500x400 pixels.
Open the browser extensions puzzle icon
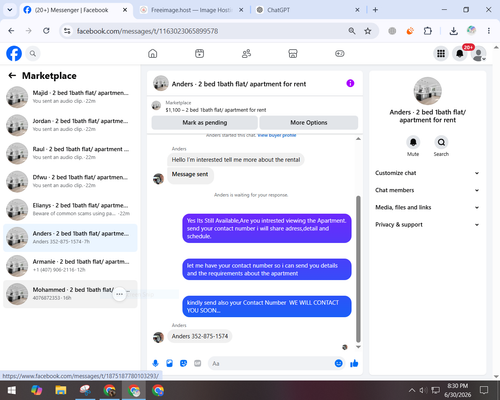point(428,31)
